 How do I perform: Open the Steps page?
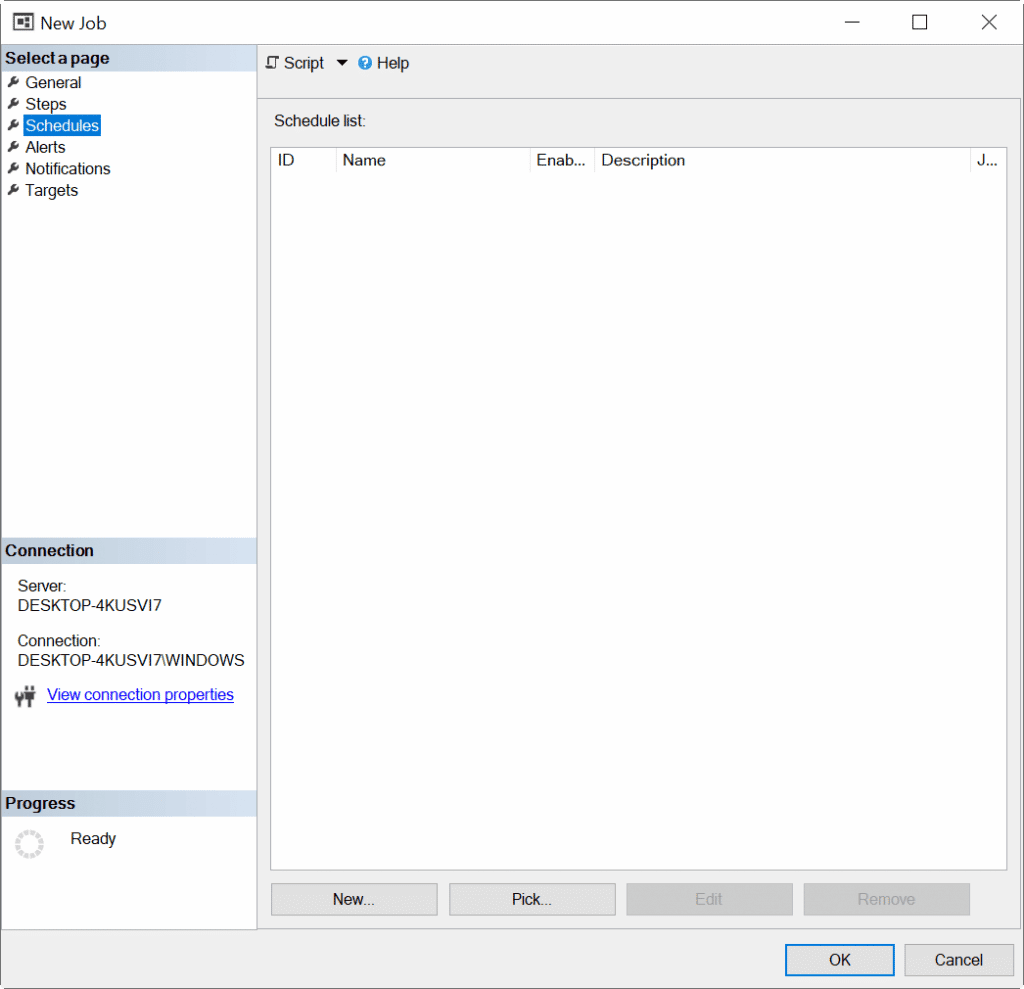click(x=47, y=104)
